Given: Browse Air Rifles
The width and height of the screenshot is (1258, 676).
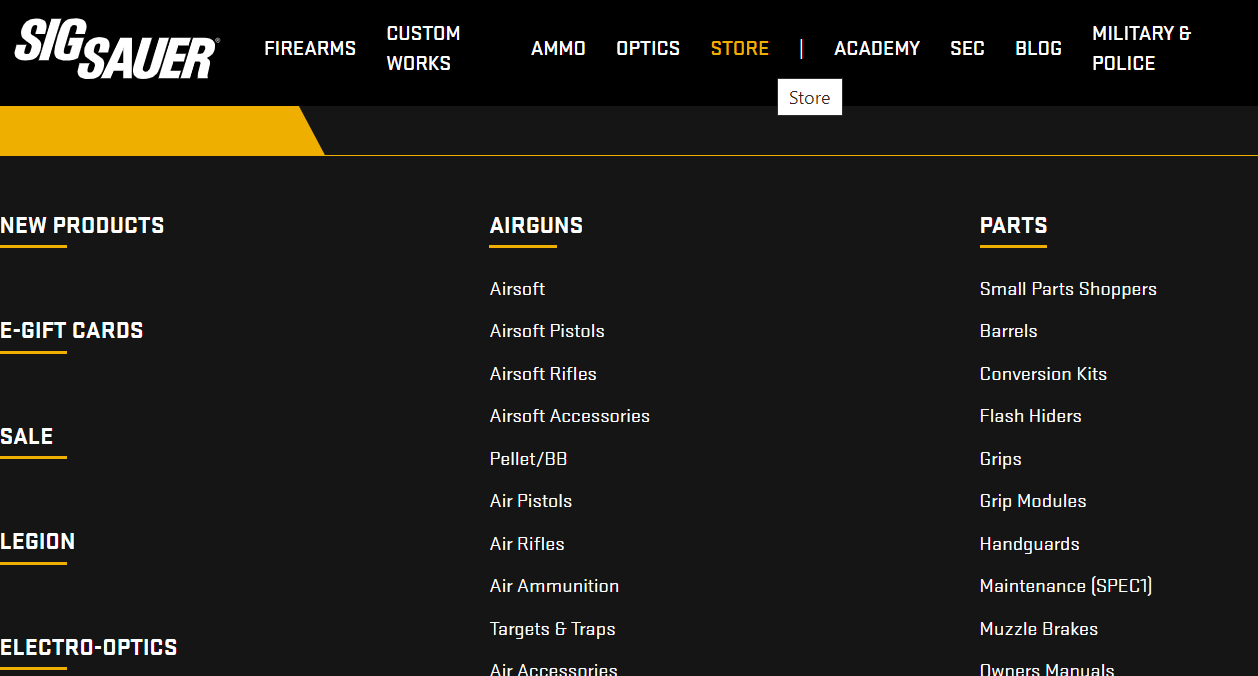Looking at the screenshot, I should (527, 544).
